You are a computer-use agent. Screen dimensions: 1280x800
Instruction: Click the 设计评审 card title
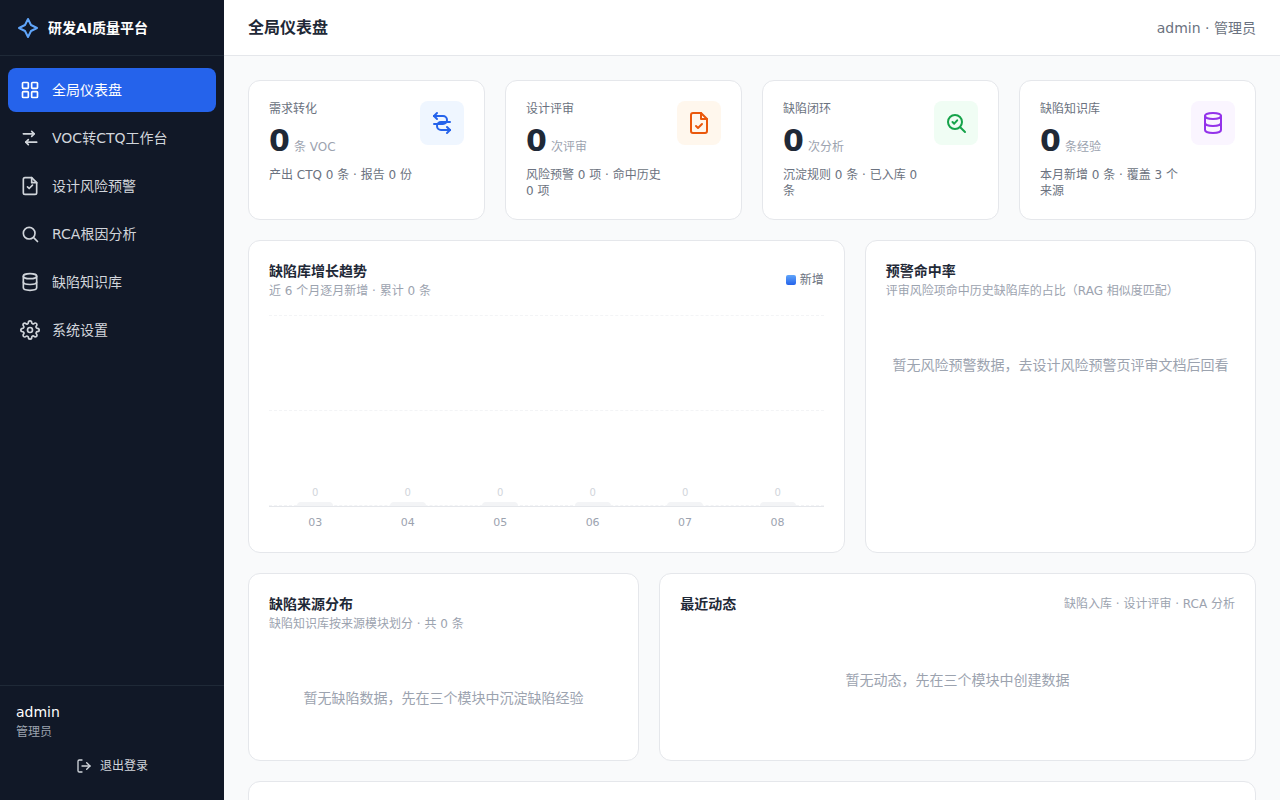click(550, 108)
